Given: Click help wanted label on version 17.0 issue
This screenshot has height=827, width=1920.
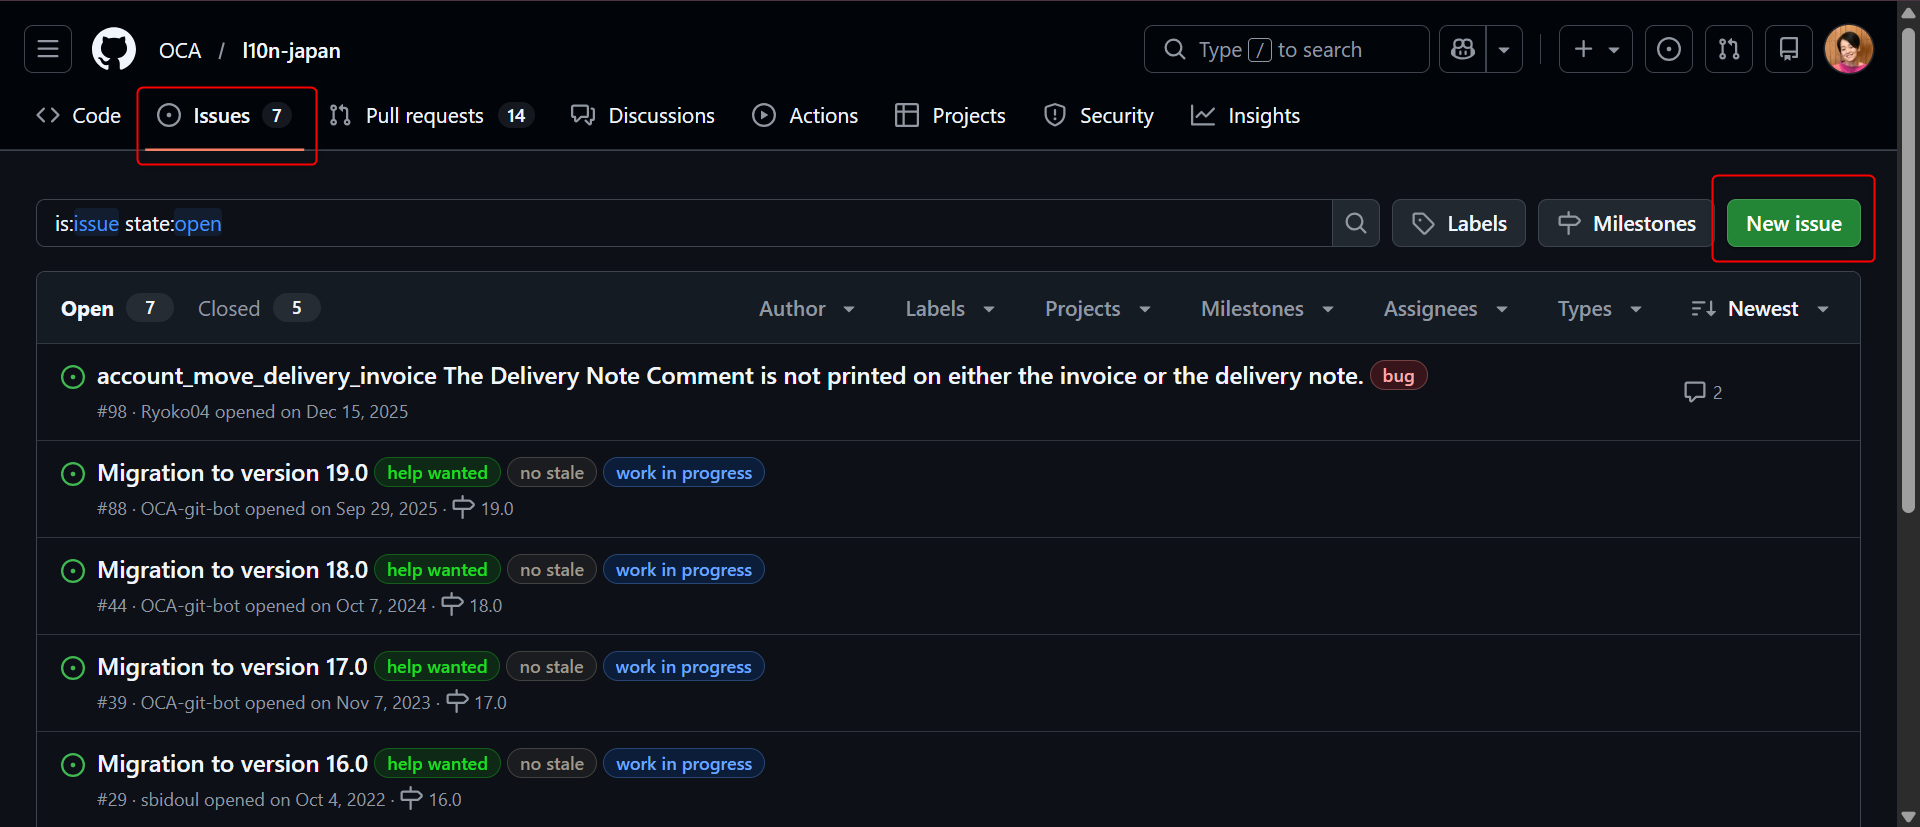Looking at the screenshot, I should click(437, 667).
